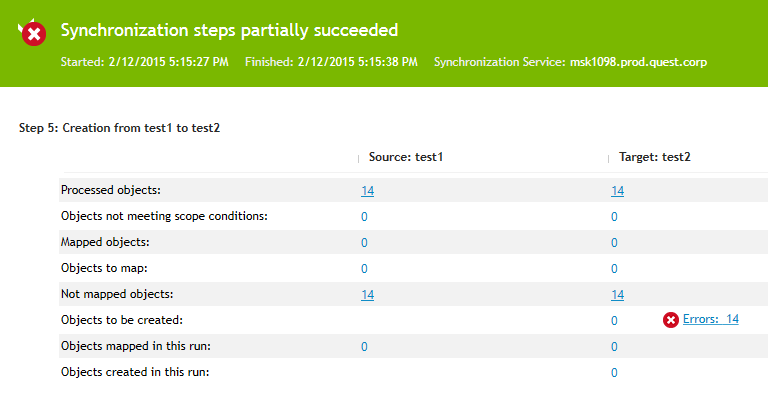Image resolution: width=768 pixels, height=396 pixels.
Task: Click Target Objects to map value
Action: (x=614, y=269)
